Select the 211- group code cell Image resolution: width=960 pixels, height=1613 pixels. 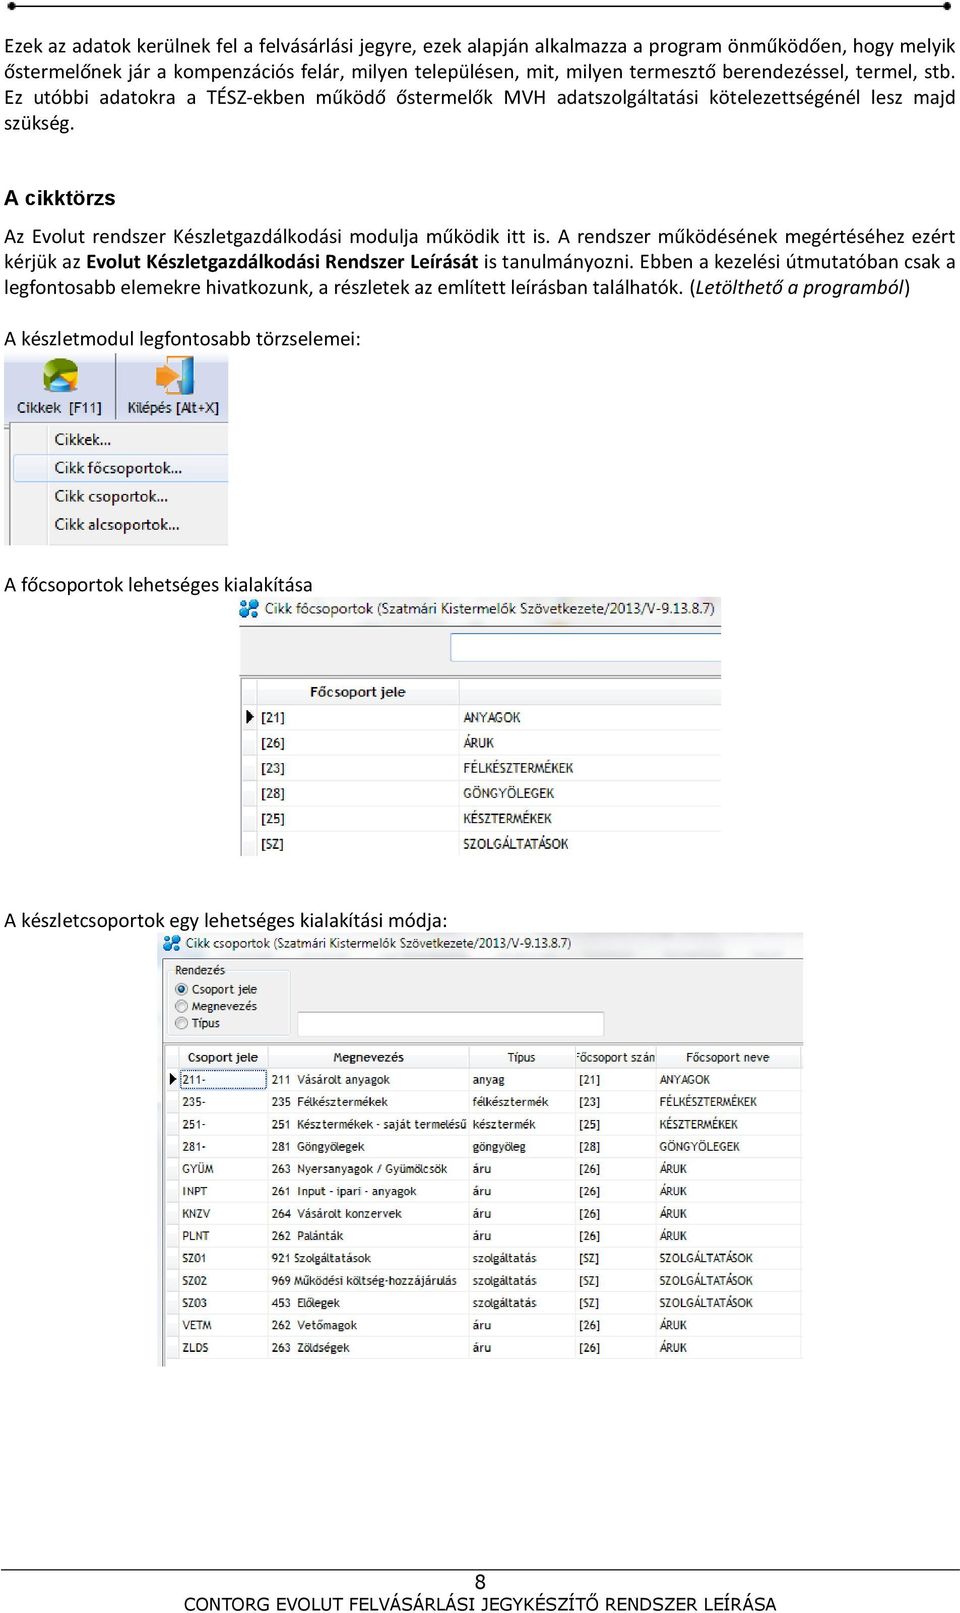(x=223, y=1080)
